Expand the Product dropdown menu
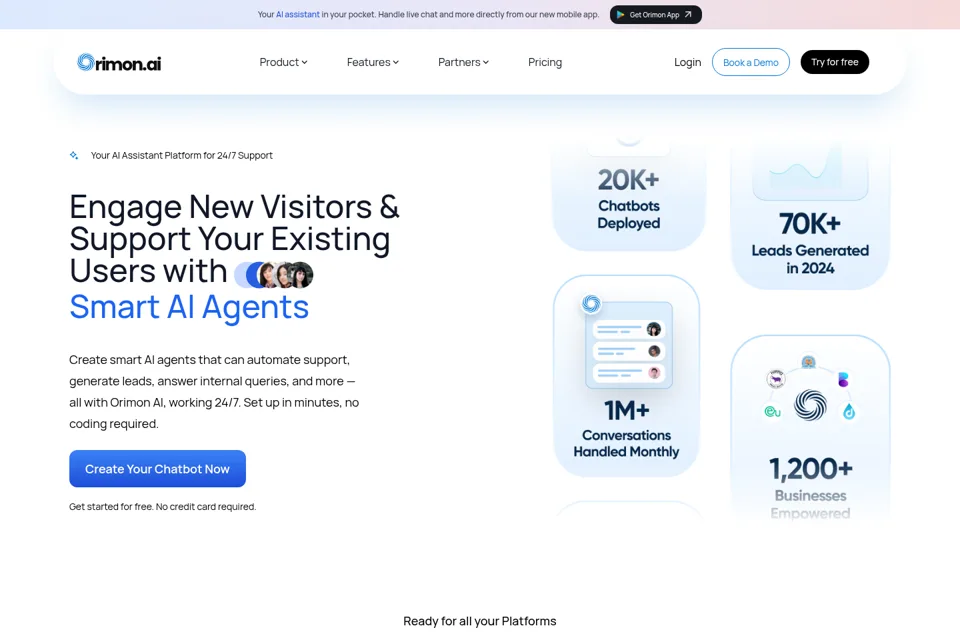The image size is (960, 640). click(x=283, y=62)
